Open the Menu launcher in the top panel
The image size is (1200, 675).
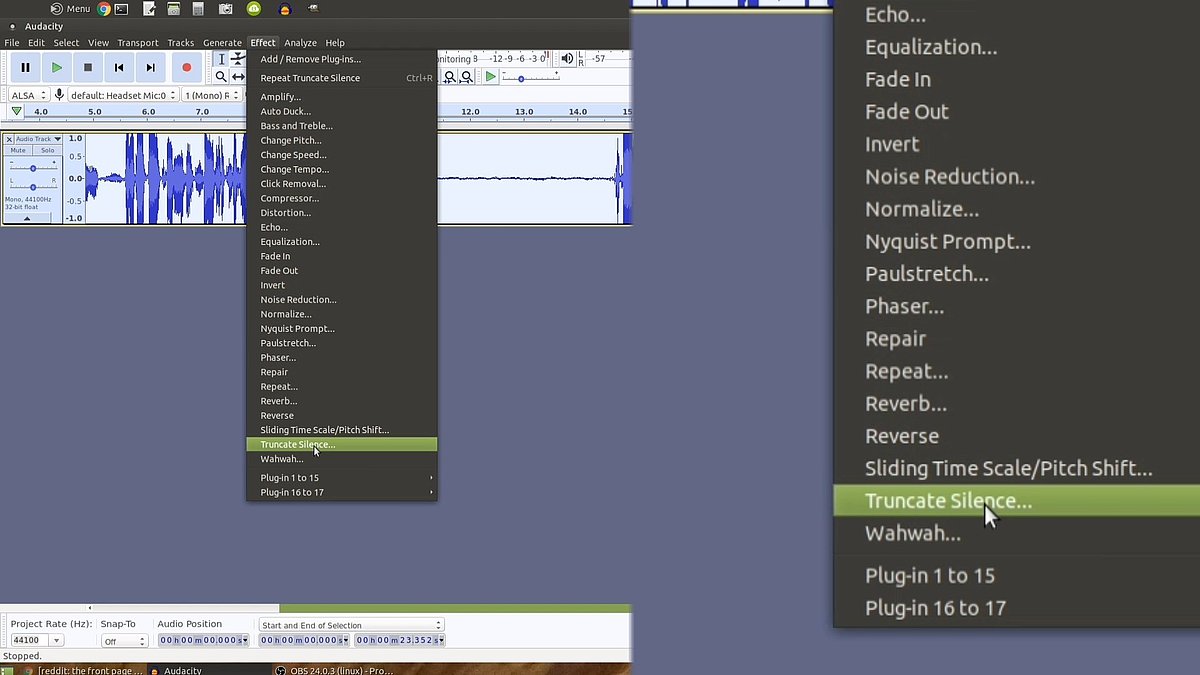[70, 9]
